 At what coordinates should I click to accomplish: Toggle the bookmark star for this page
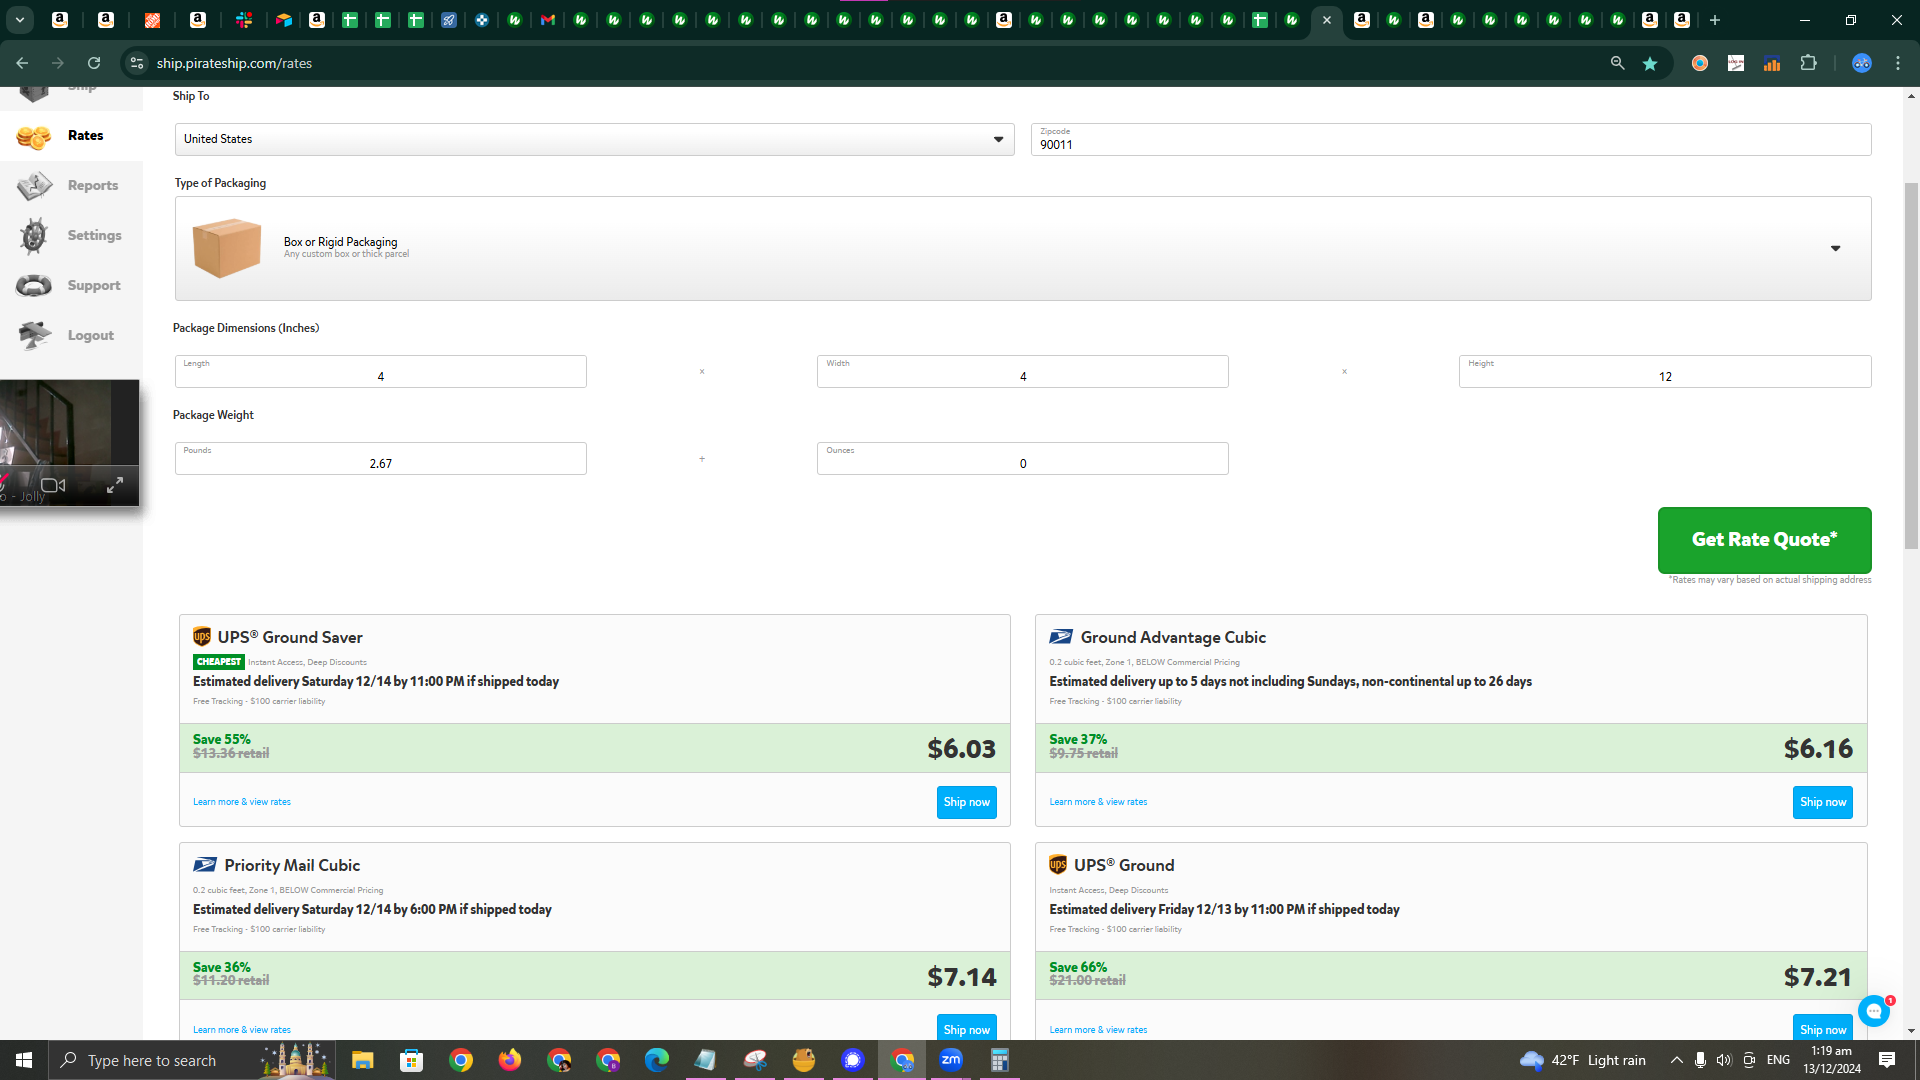click(1650, 63)
